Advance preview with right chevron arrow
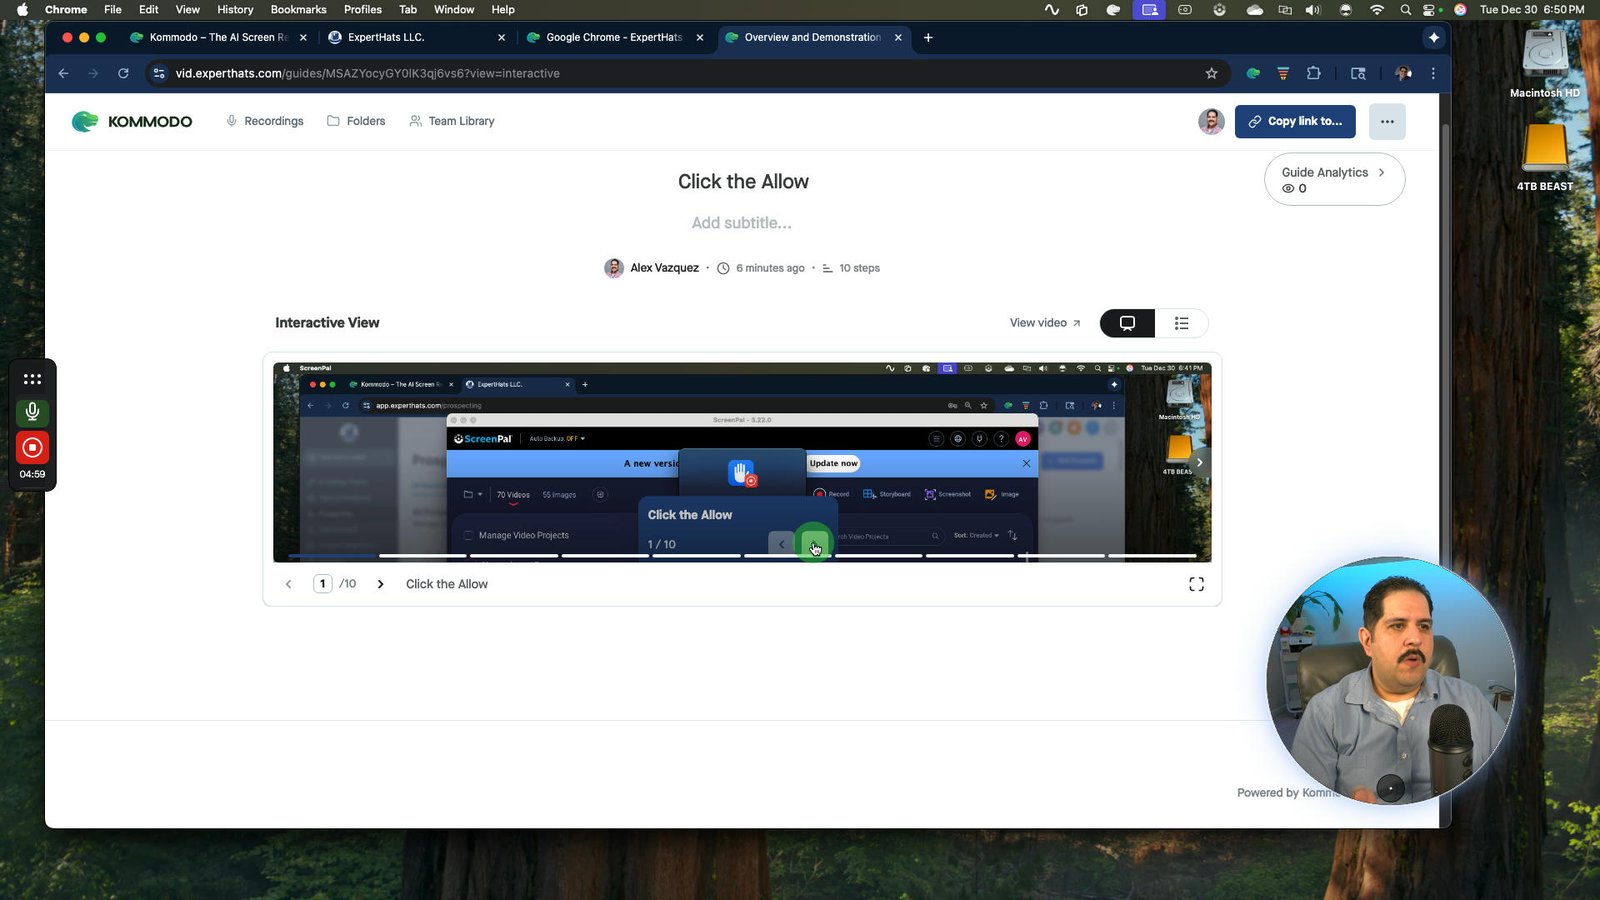The width and height of the screenshot is (1600, 900). point(1199,462)
